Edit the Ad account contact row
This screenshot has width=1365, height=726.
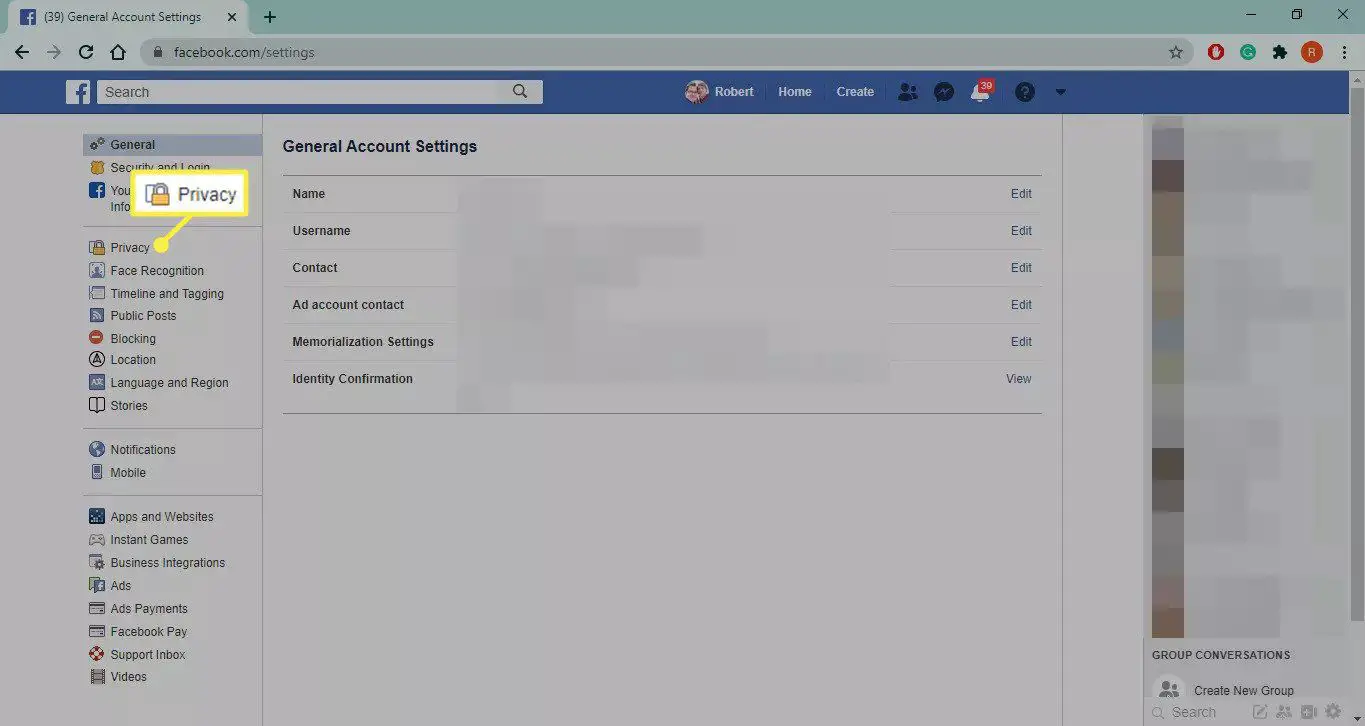pos(1021,305)
